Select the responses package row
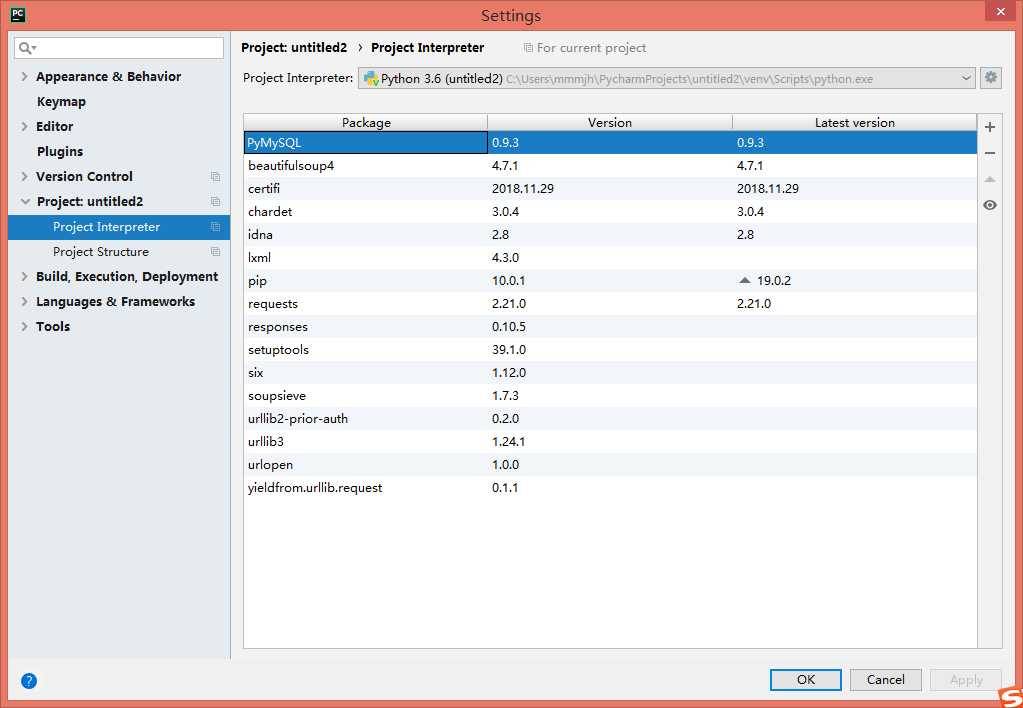This screenshot has height=708, width=1023. 610,326
